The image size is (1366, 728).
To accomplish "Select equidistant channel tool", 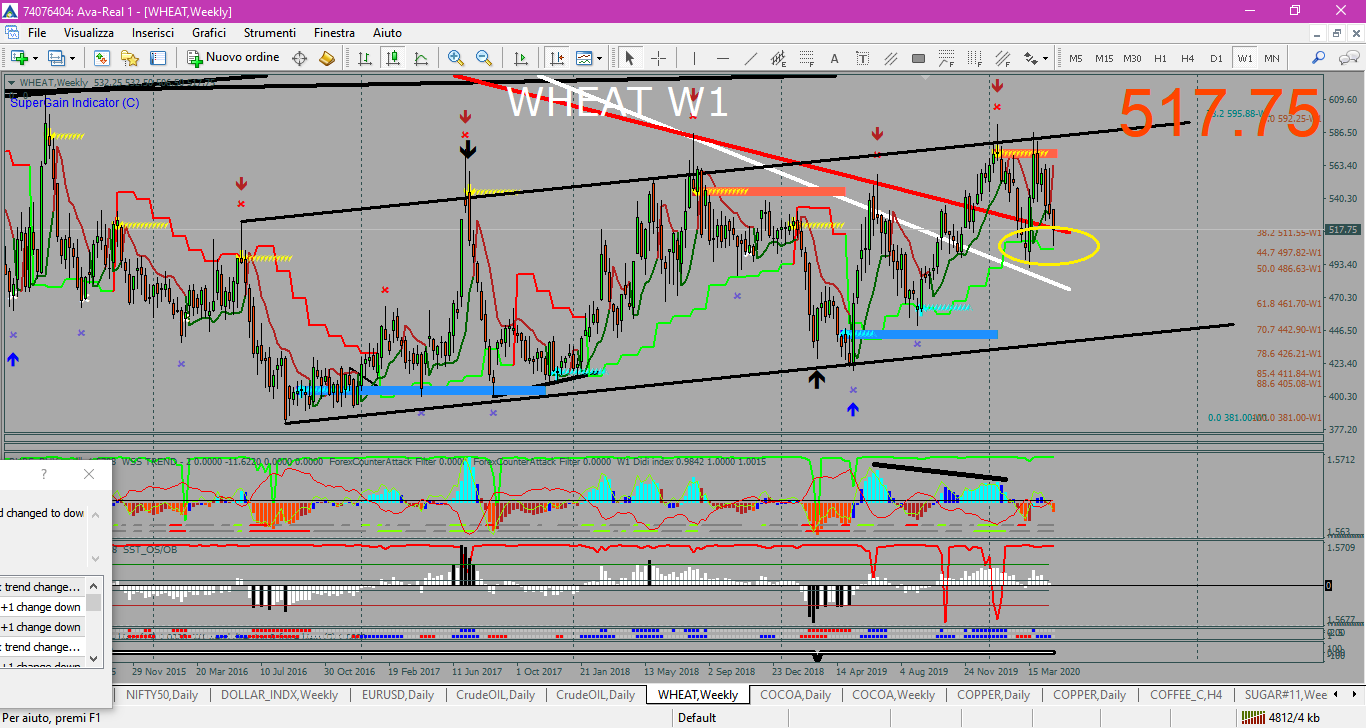I will (x=778, y=58).
